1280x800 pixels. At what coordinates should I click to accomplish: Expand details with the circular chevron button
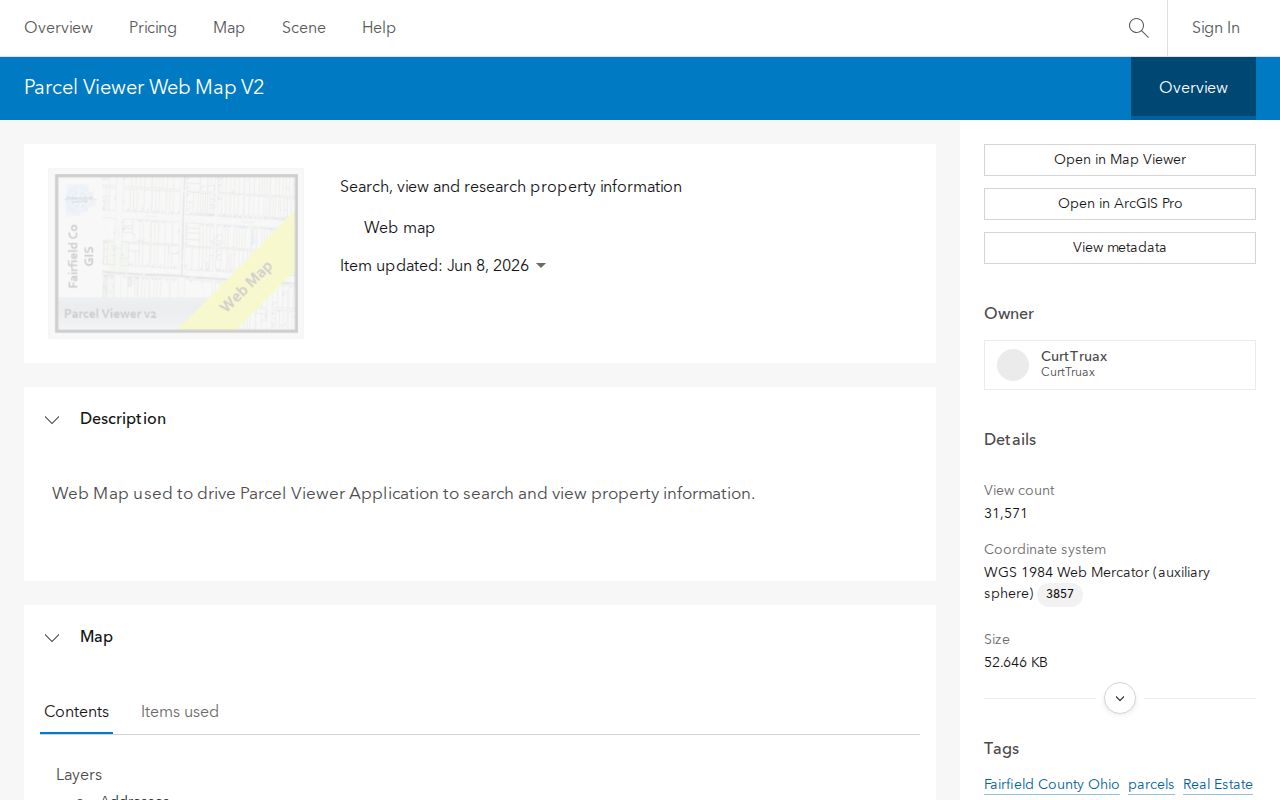pos(1120,698)
